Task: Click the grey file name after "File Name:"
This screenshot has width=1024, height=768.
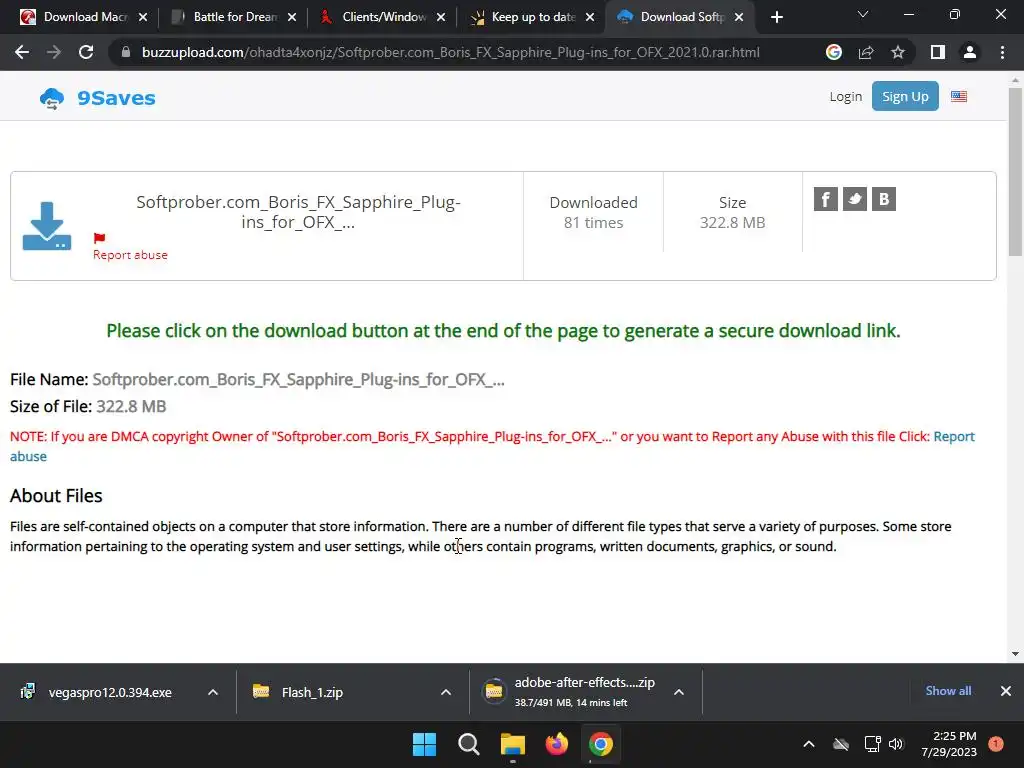Action: pyautogui.click(x=298, y=379)
